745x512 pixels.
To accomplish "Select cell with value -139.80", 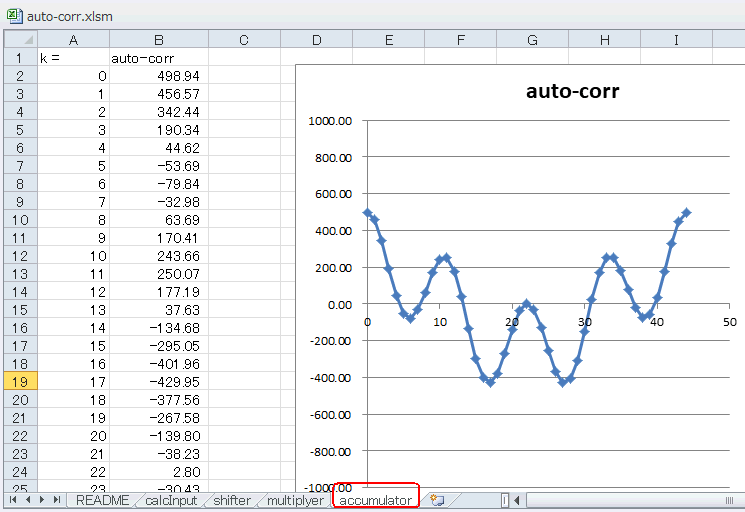I will [159, 436].
